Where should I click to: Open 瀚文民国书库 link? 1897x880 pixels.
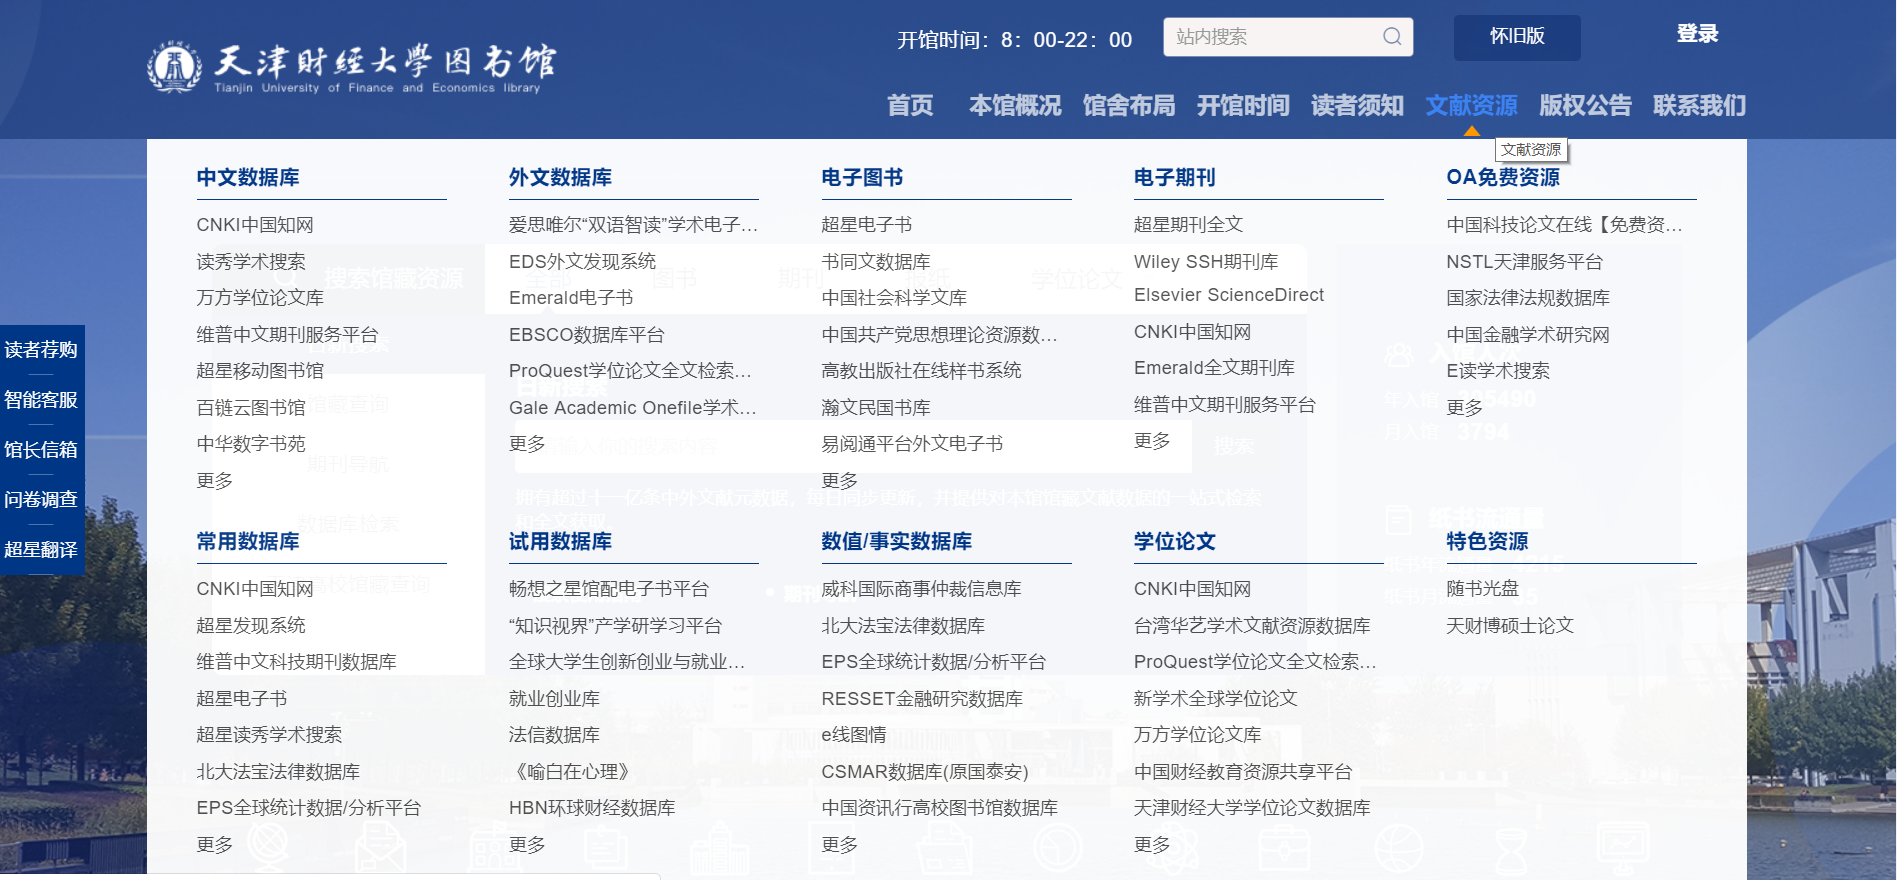point(876,407)
